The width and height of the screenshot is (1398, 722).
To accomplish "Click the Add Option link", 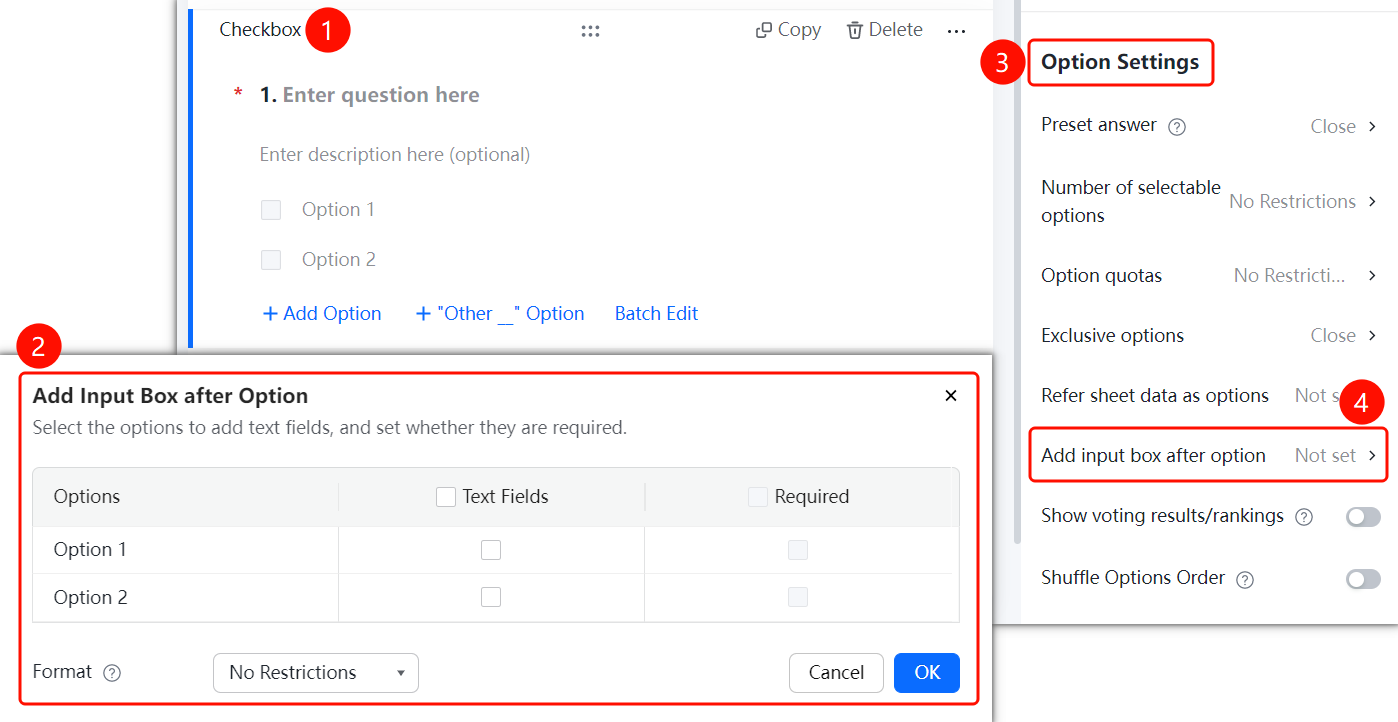I will point(322,314).
